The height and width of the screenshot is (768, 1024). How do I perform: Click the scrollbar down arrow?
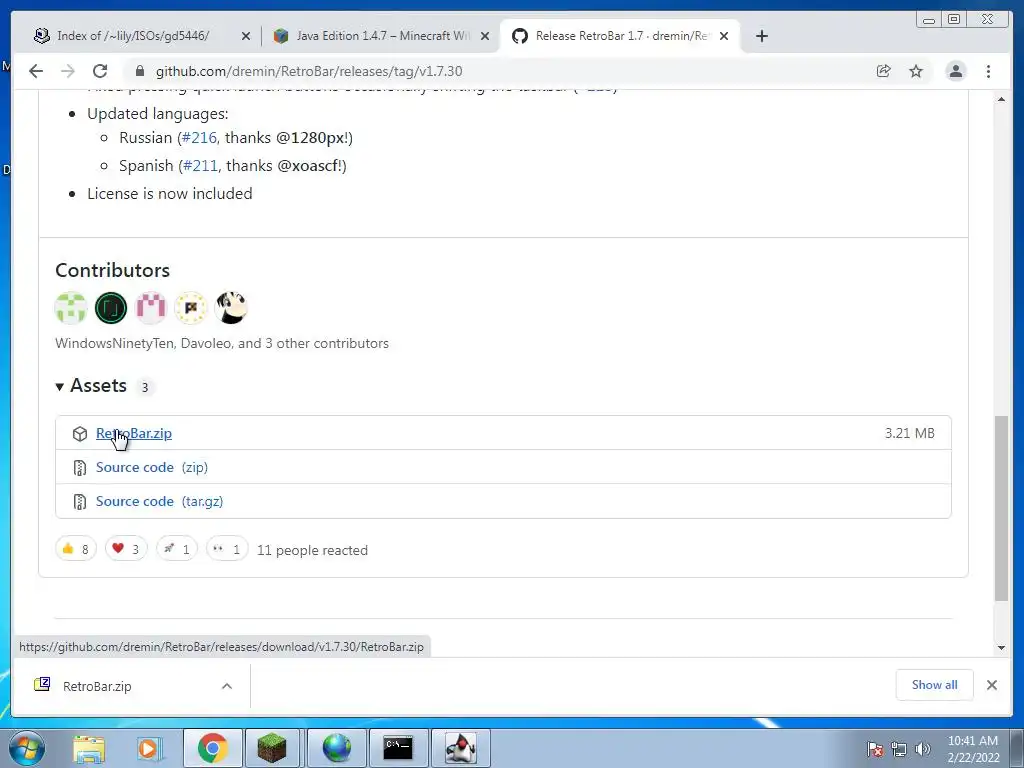tap(1001, 648)
